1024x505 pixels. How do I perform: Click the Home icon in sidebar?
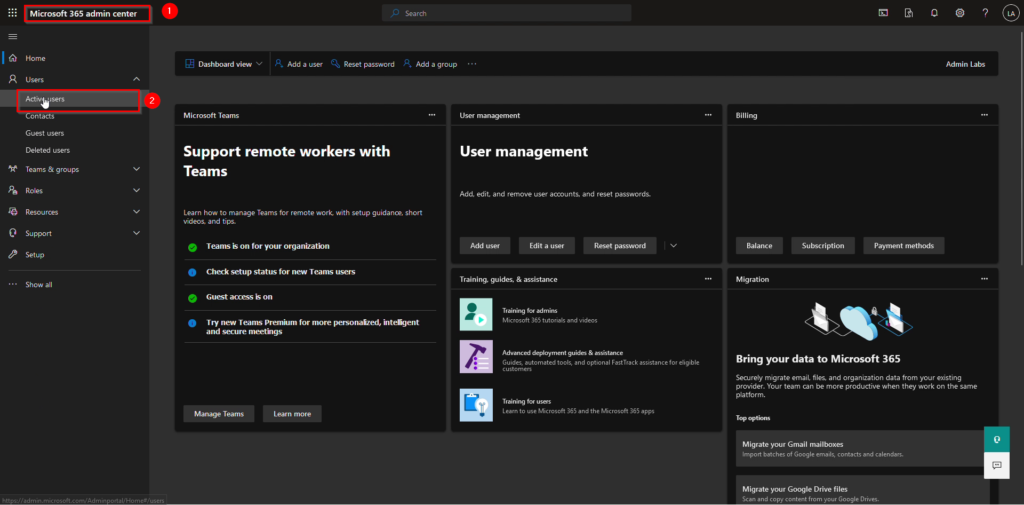[x=12, y=58]
